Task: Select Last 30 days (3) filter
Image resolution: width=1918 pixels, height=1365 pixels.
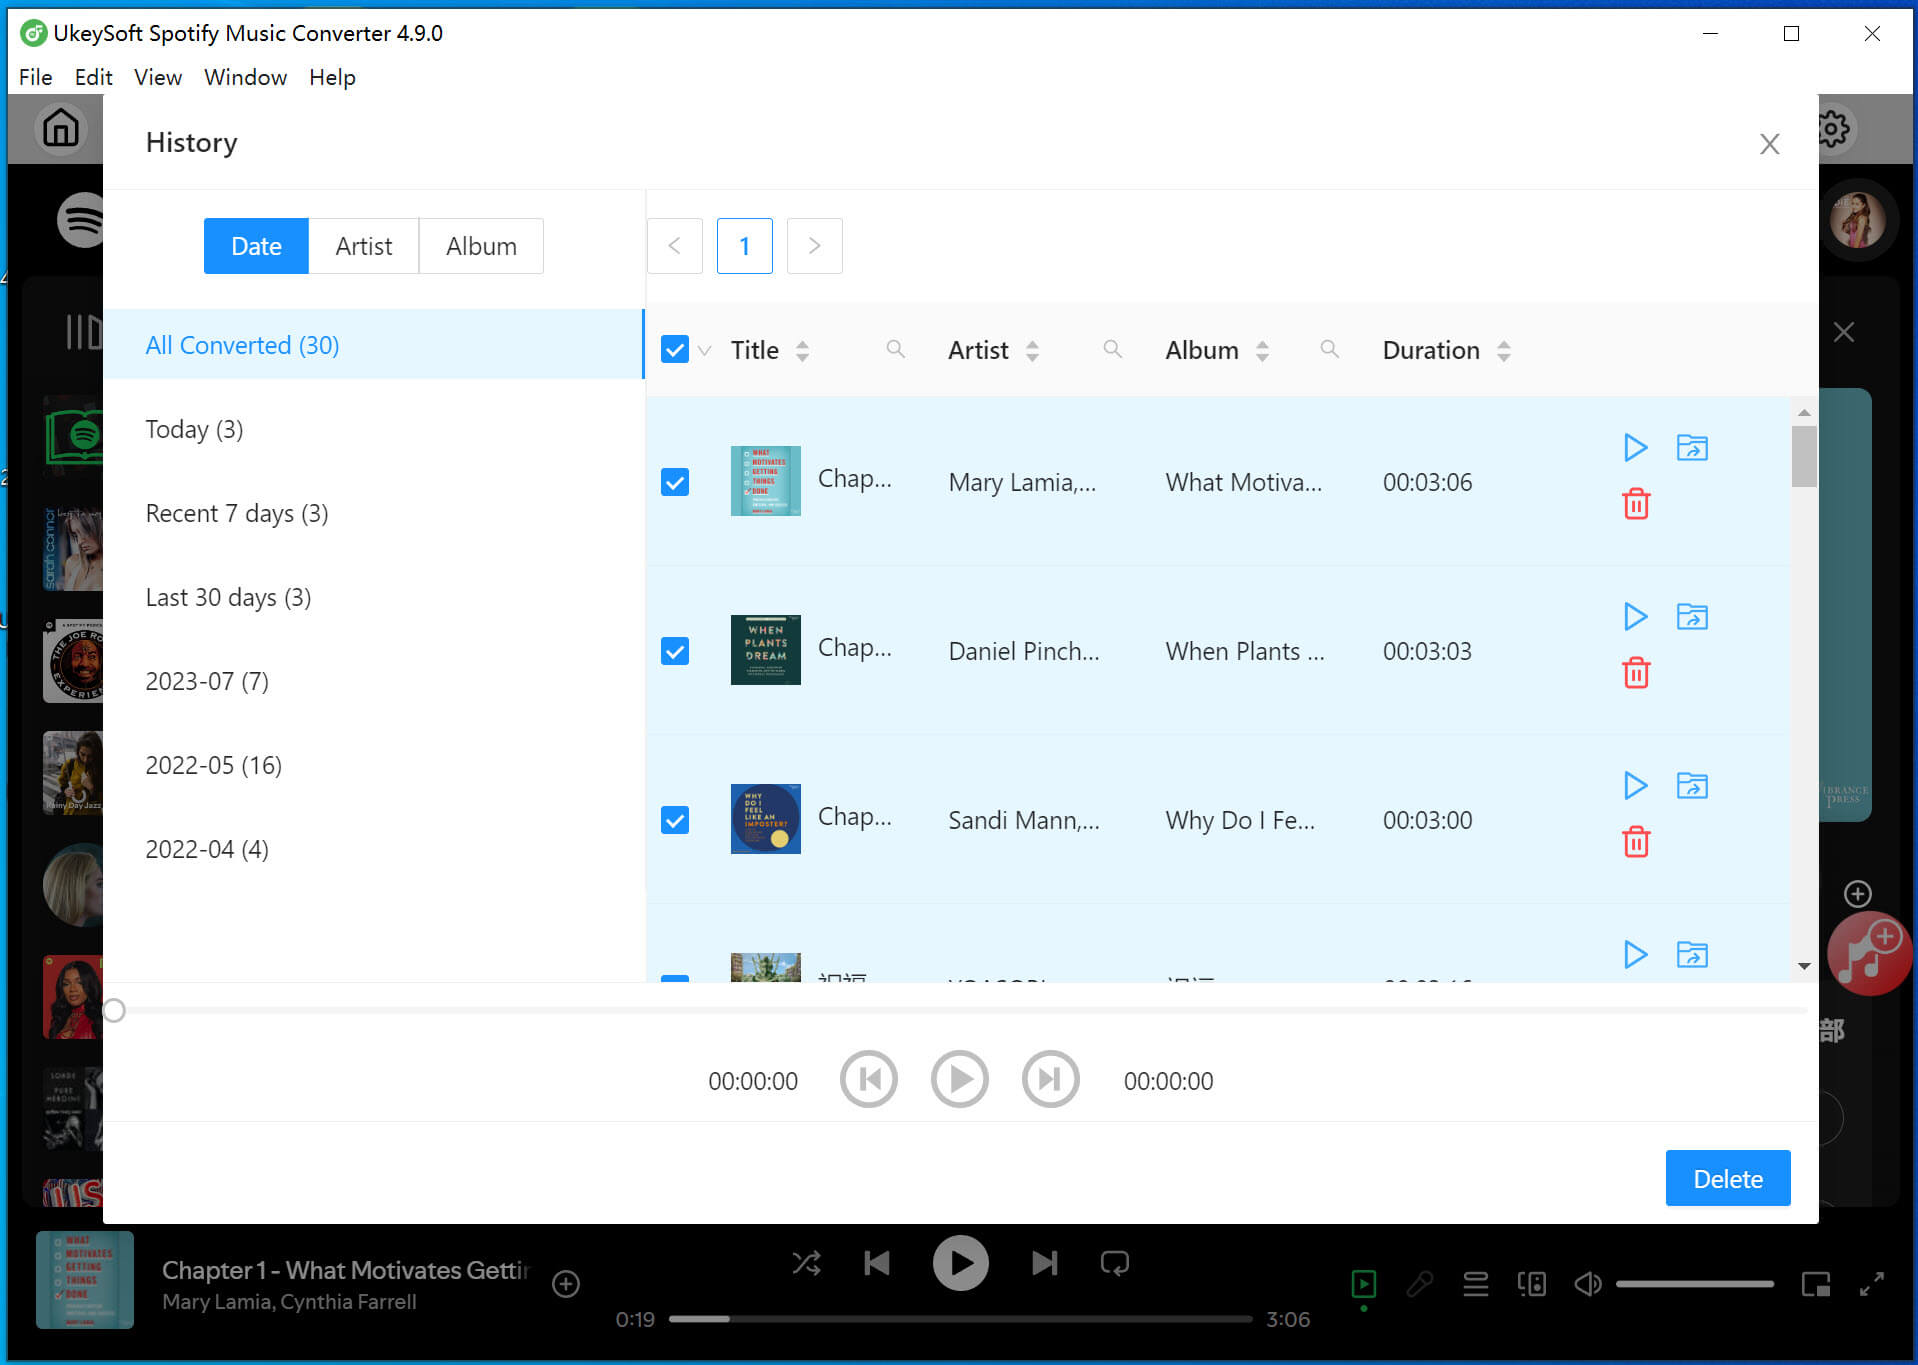Action: coord(374,597)
